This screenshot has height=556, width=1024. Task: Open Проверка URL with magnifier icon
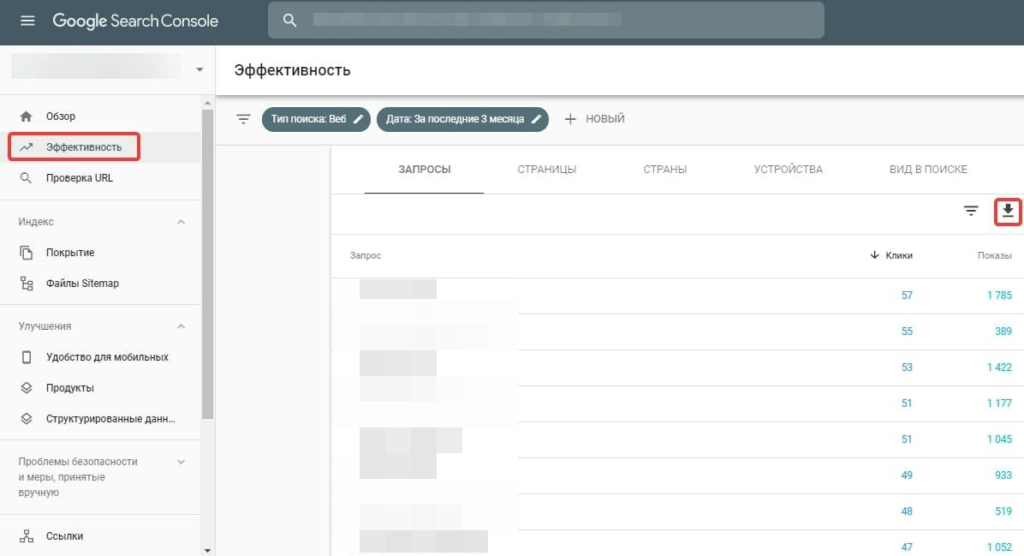click(x=27, y=178)
